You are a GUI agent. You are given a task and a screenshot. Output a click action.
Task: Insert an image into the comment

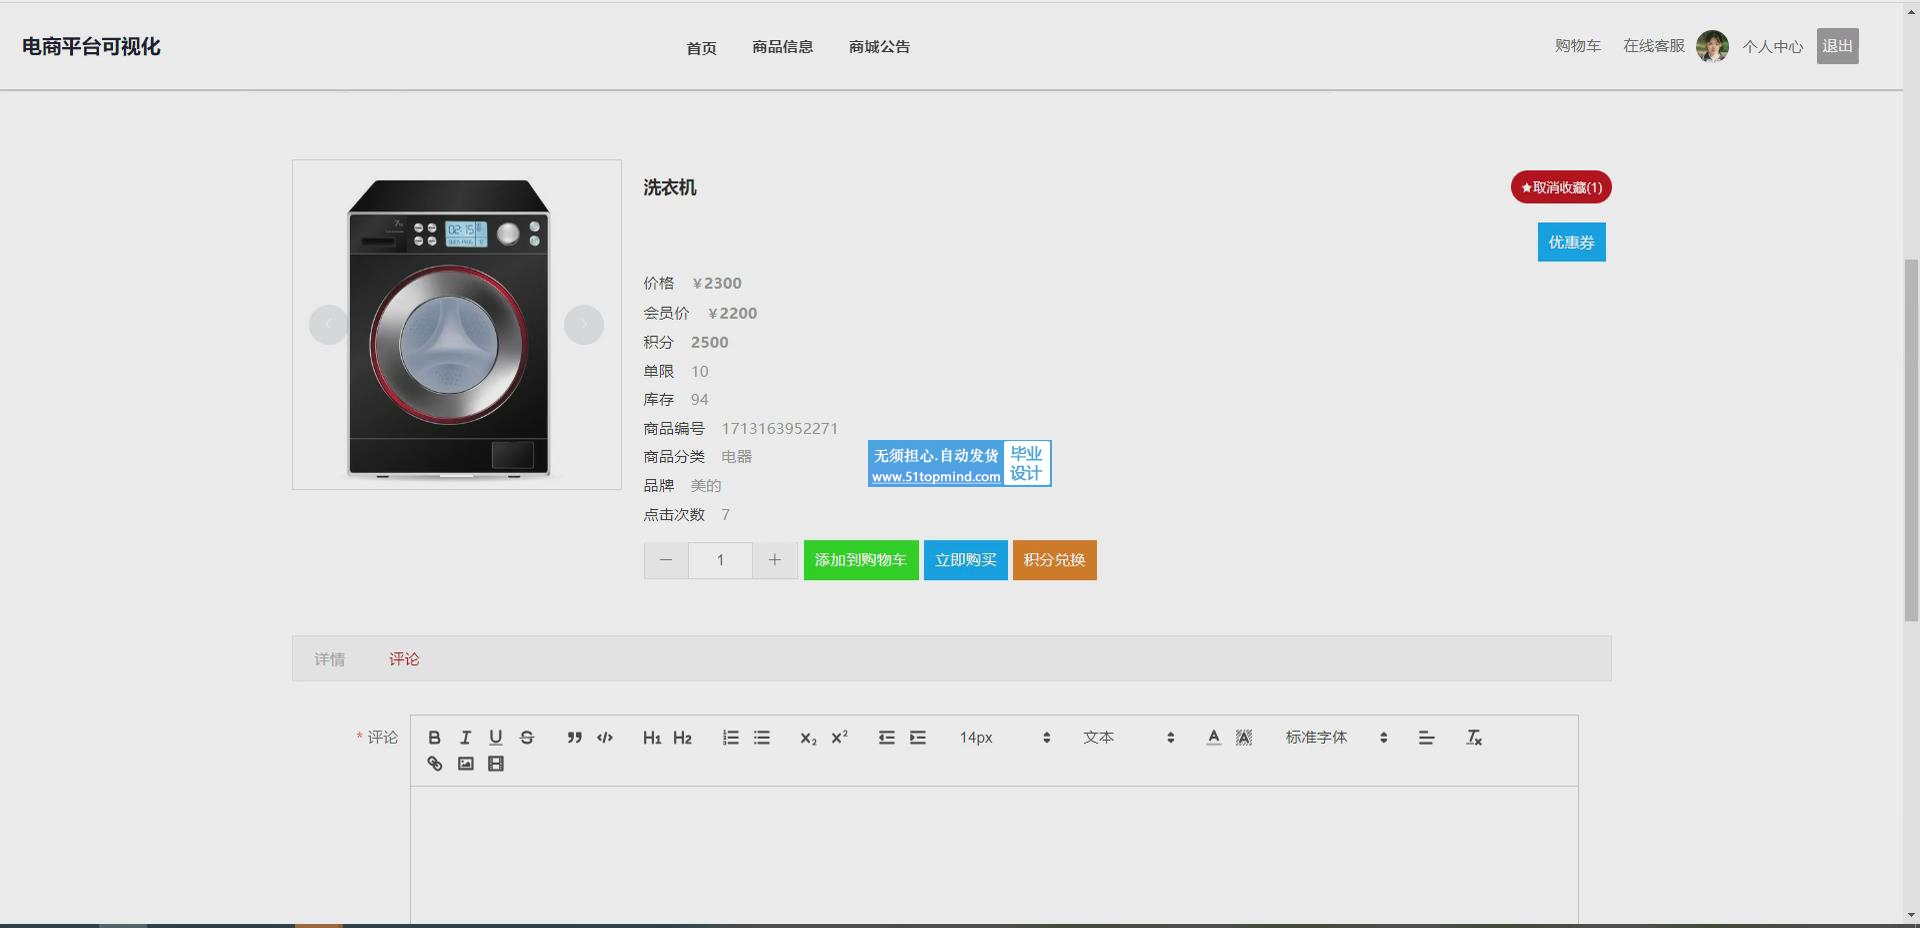coord(465,763)
